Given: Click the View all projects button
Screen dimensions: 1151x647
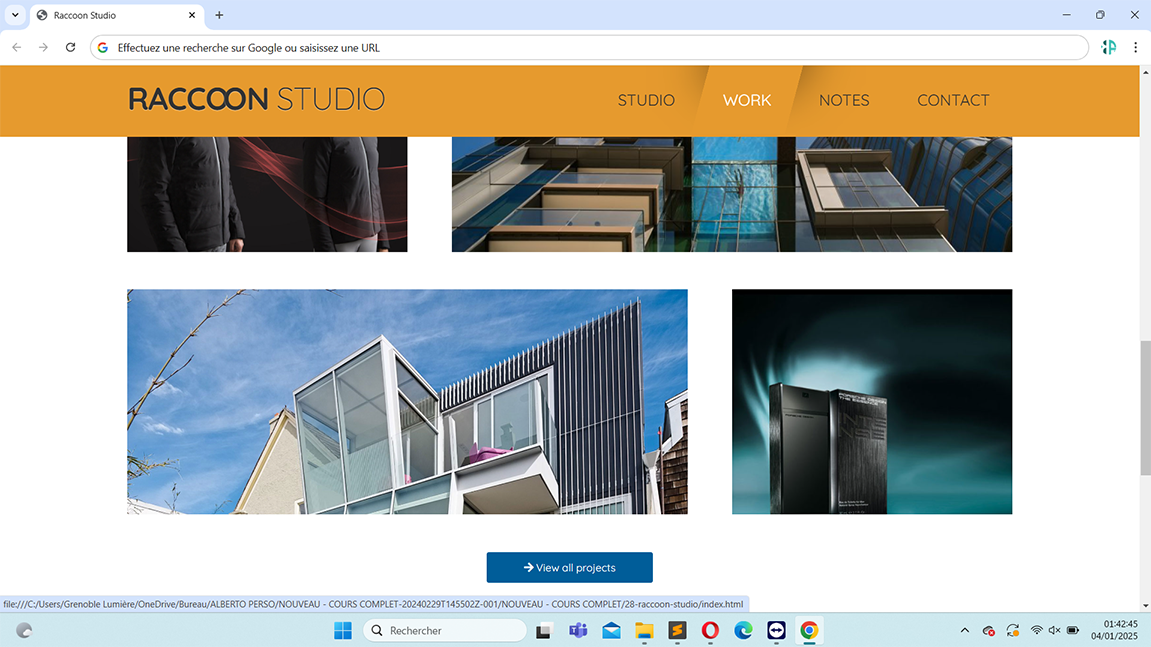Looking at the screenshot, I should [569, 567].
